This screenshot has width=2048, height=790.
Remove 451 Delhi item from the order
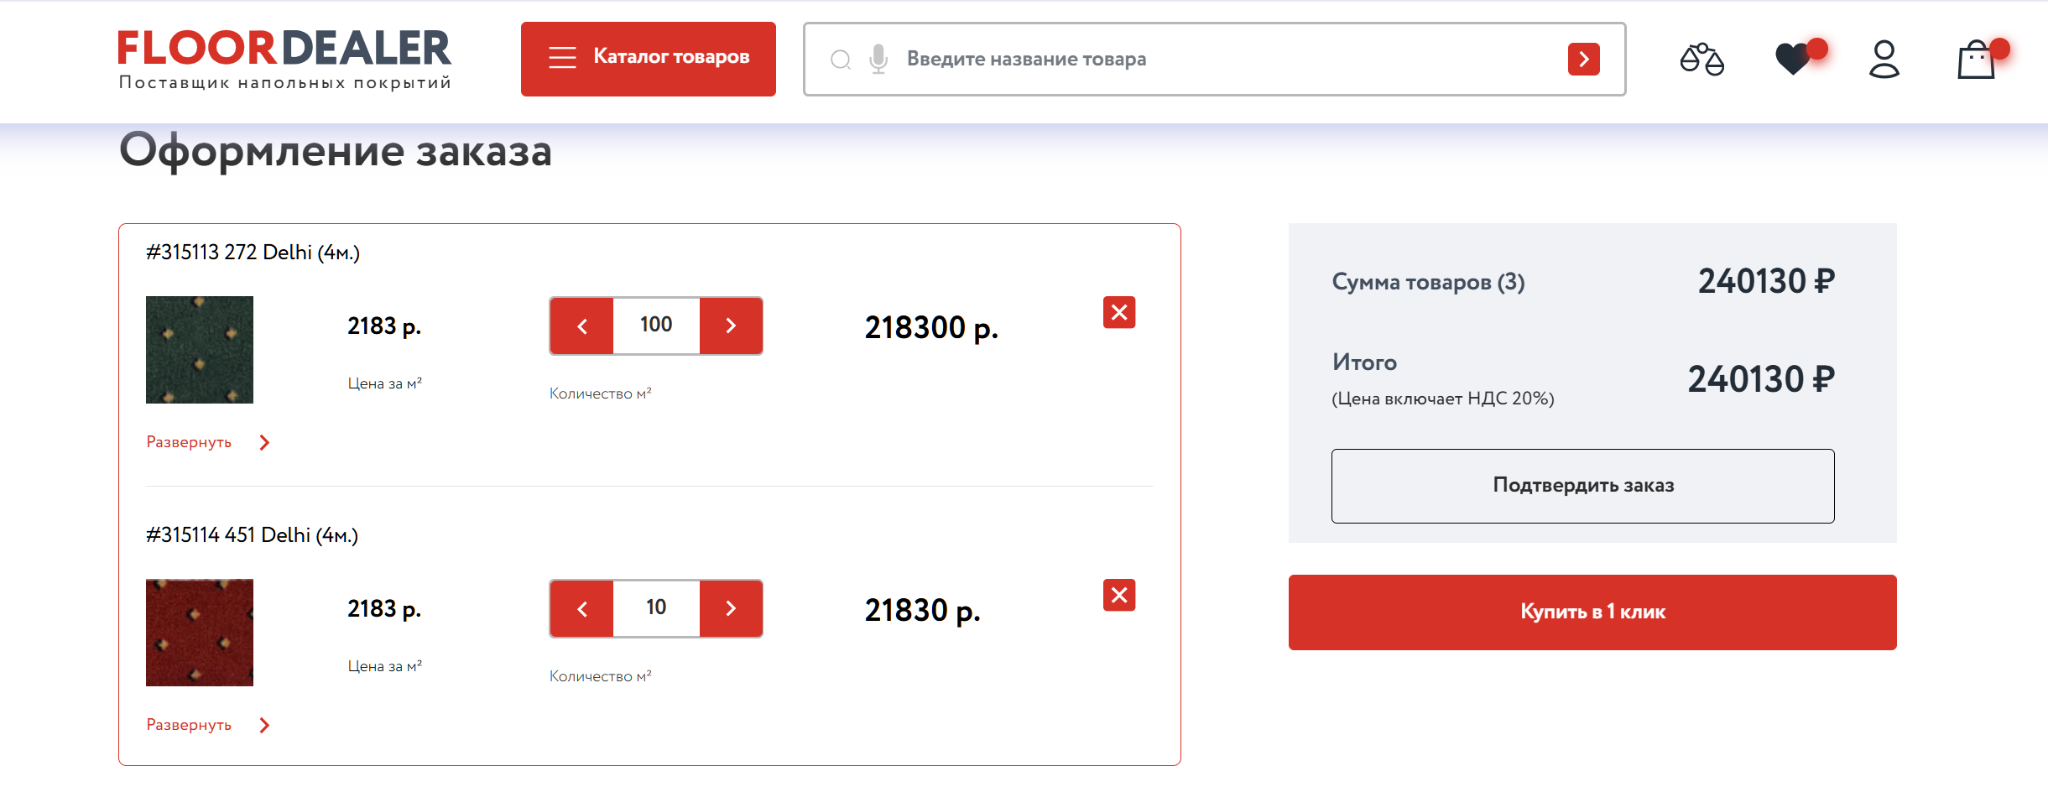click(1119, 596)
